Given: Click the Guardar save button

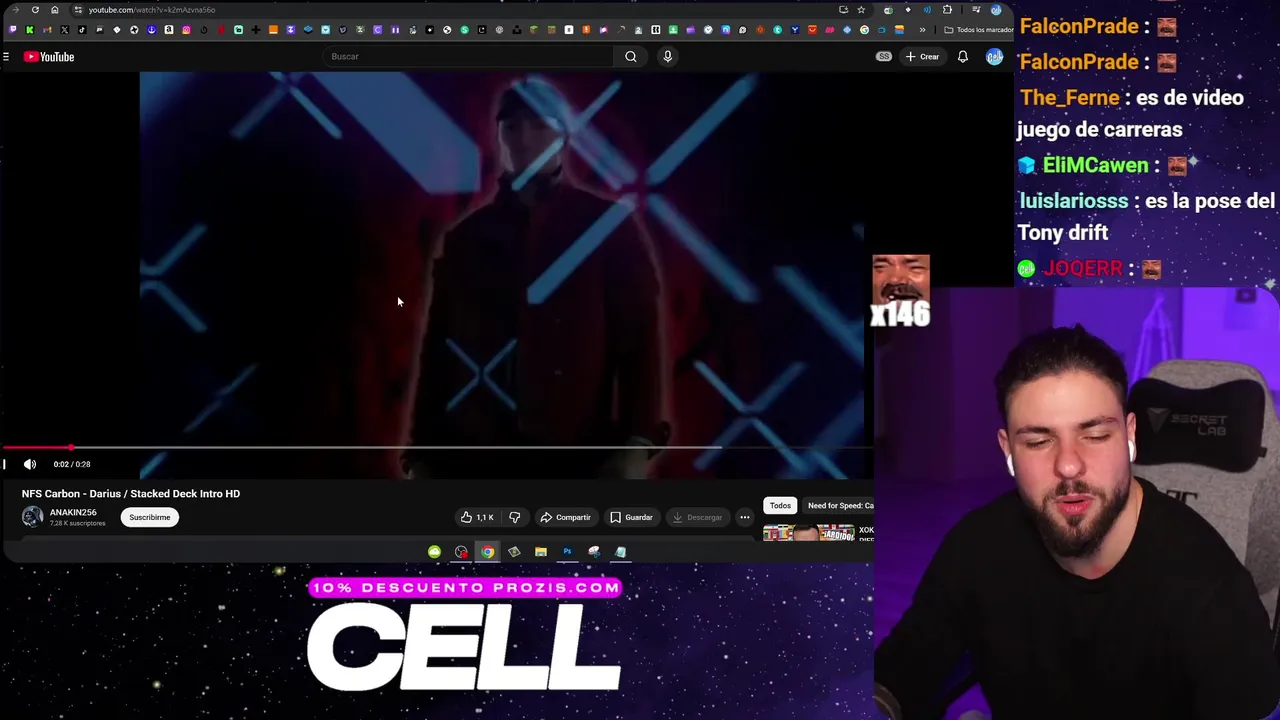Looking at the screenshot, I should pos(632,517).
